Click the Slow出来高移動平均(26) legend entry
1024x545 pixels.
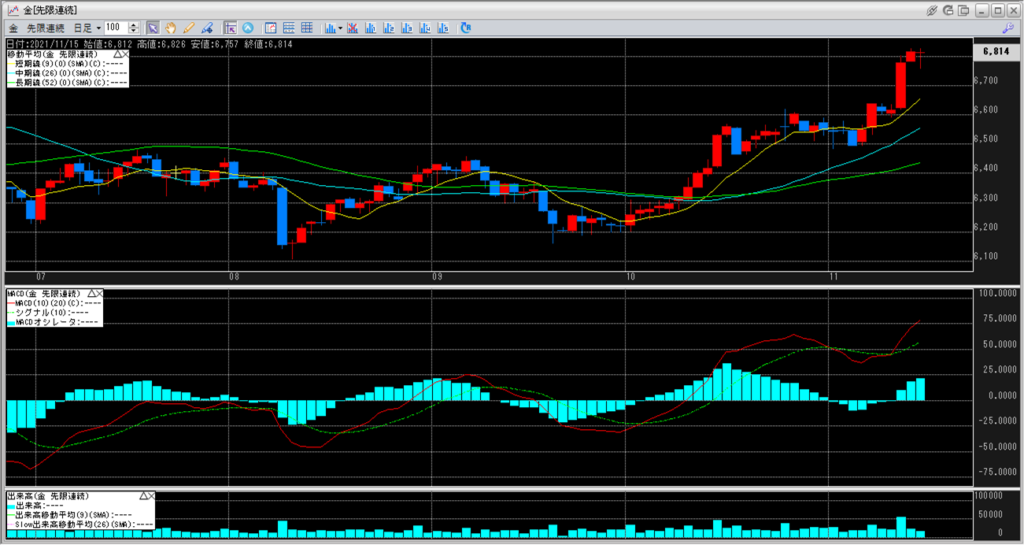coord(80,523)
